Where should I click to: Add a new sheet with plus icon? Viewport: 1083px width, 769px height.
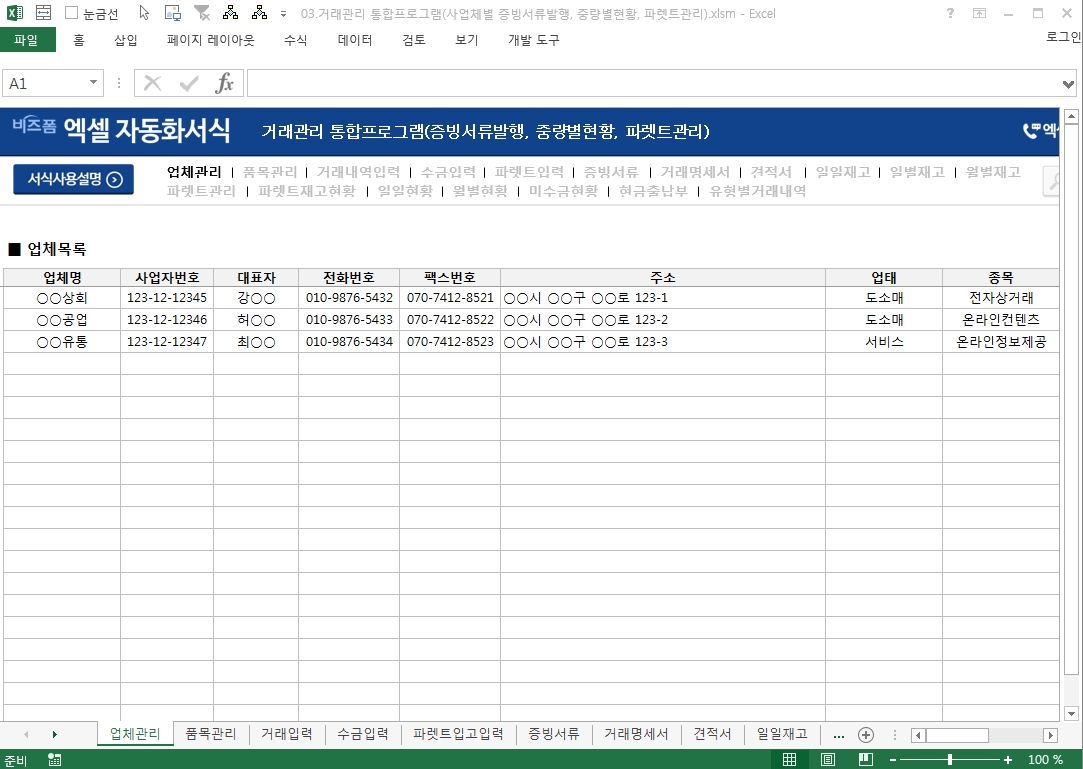point(865,735)
